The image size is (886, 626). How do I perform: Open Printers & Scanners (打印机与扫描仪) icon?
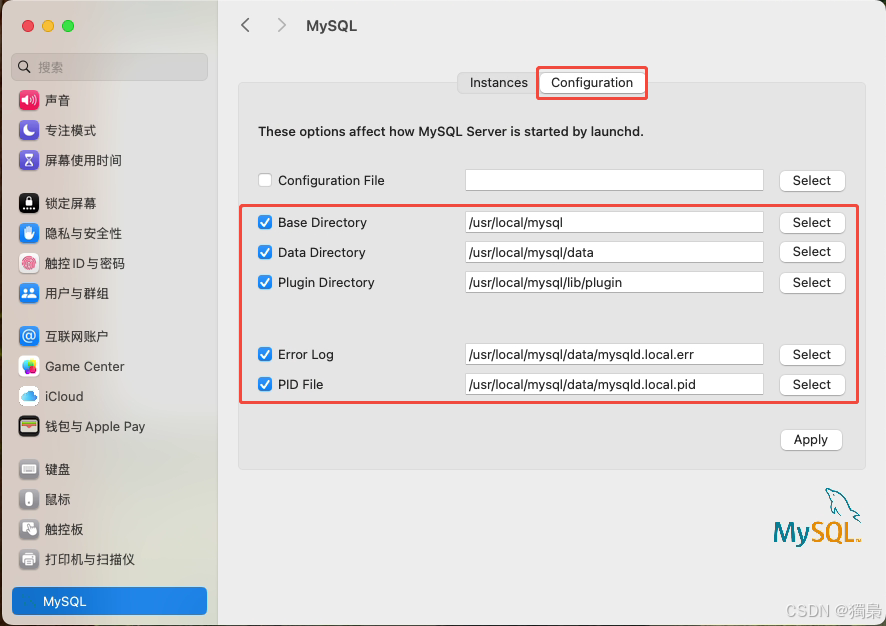tap(29, 559)
